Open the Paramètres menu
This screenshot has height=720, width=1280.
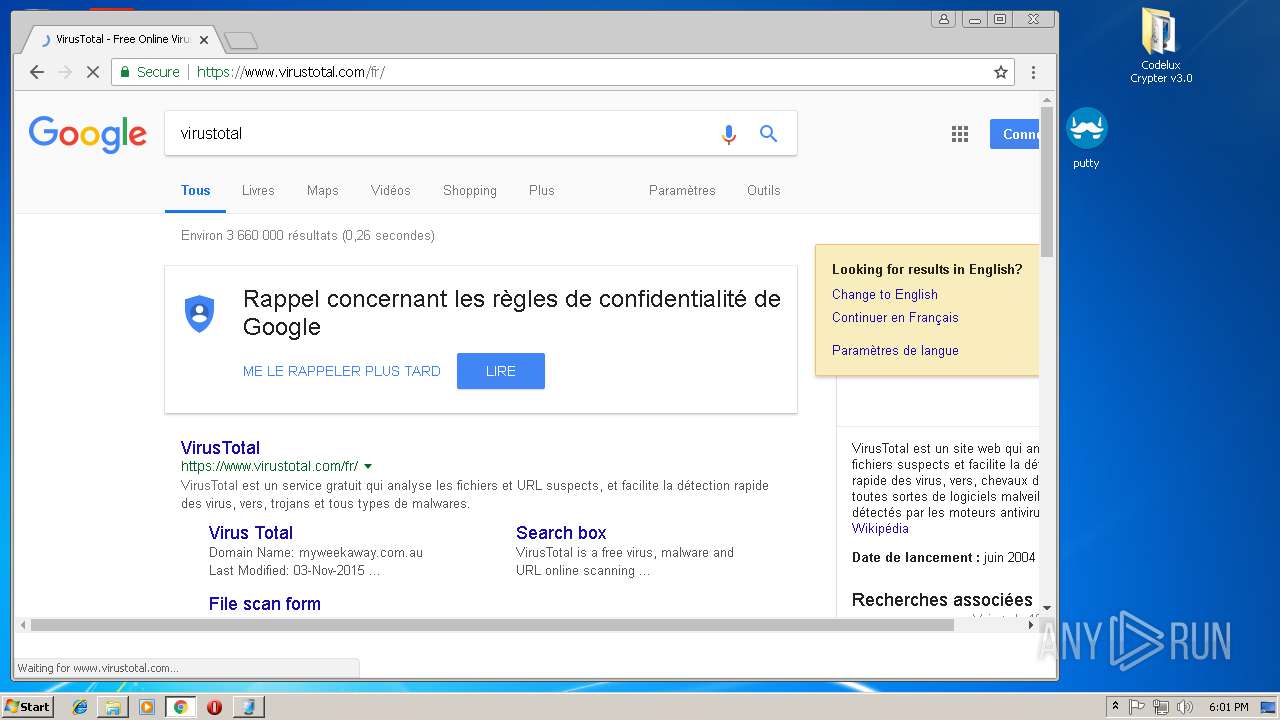click(x=682, y=190)
